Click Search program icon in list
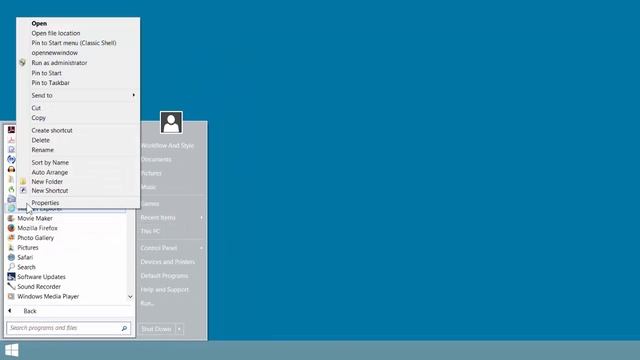 pos(11,267)
